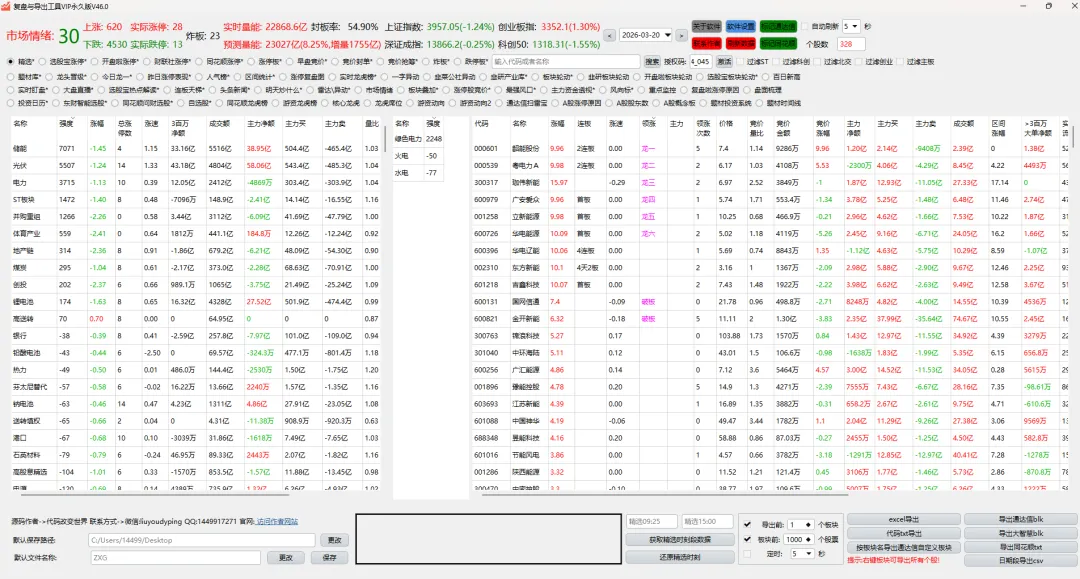Select the 竞价封单 radio option
The height and width of the screenshot is (579, 1080).
point(335,62)
